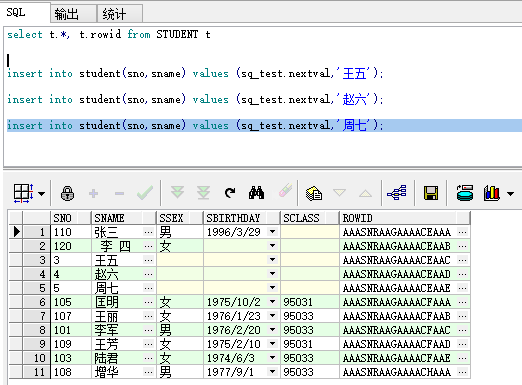The image size is (522, 385).
Task: Expand the chart options dropdown arrow
Action: click(x=510, y=194)
